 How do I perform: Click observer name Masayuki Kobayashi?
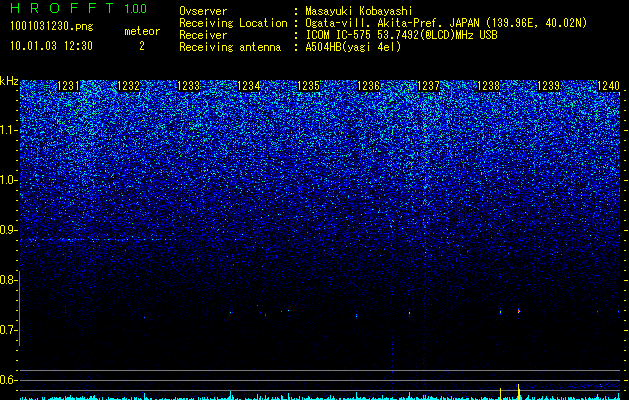359,11
